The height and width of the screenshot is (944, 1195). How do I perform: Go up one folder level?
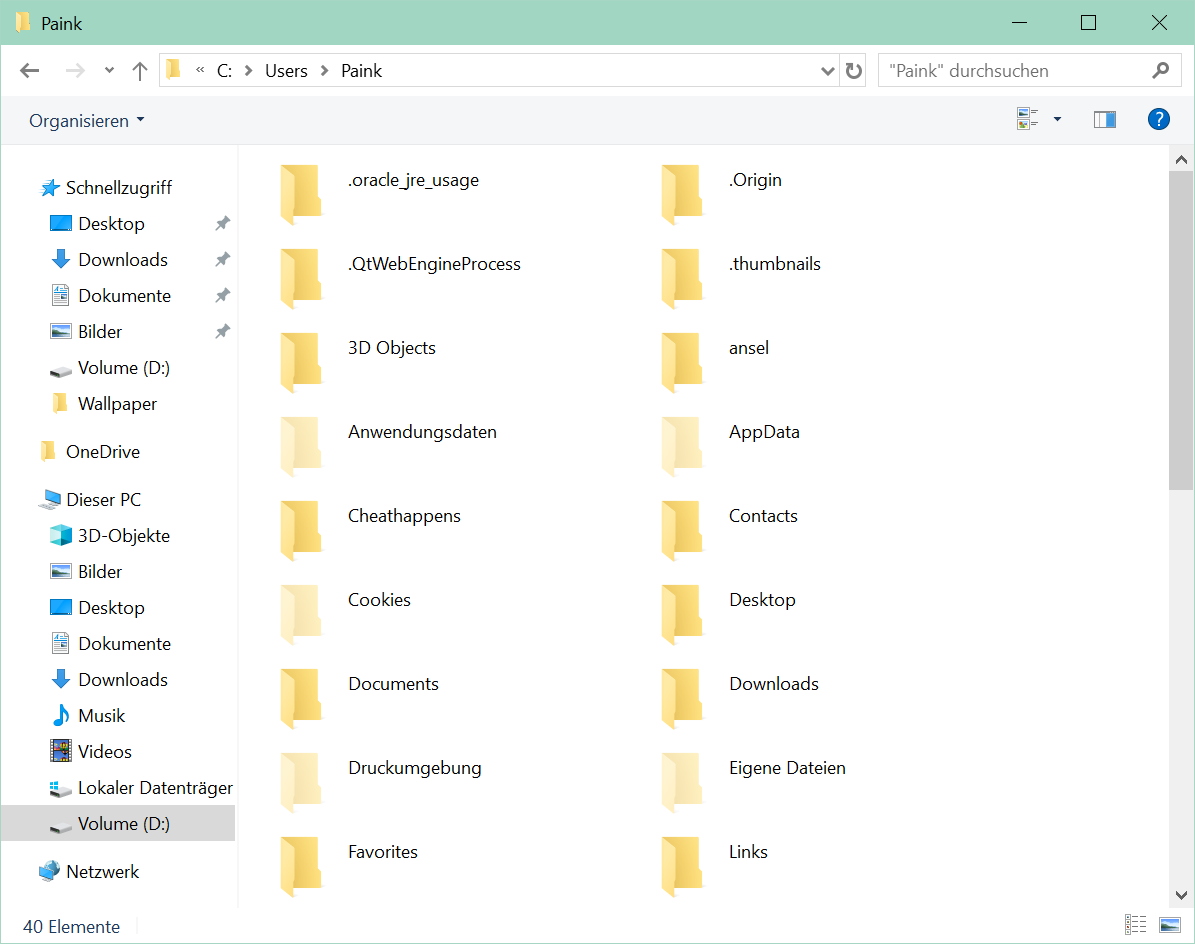click(x=139, y=71)
